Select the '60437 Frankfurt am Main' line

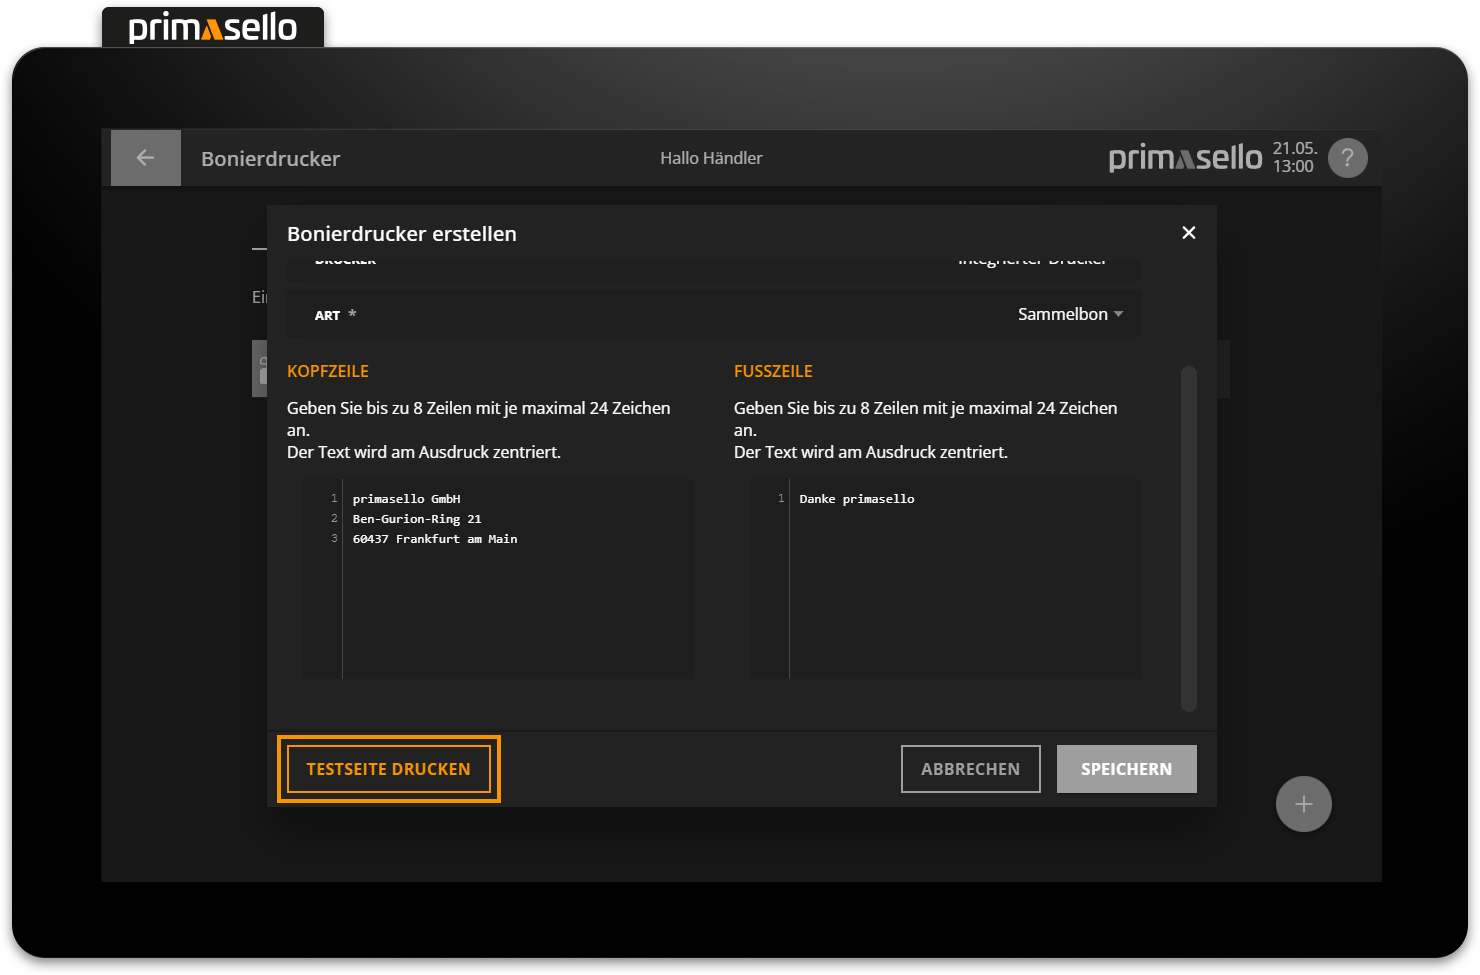434,539
